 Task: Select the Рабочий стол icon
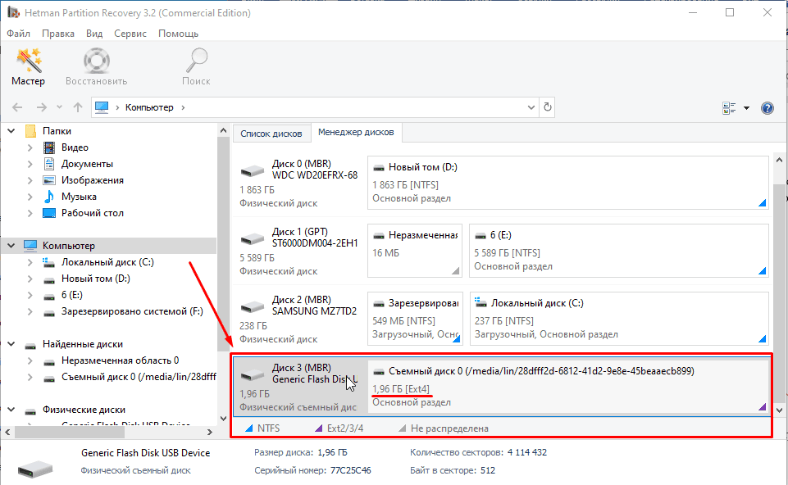tap(49, 213)
